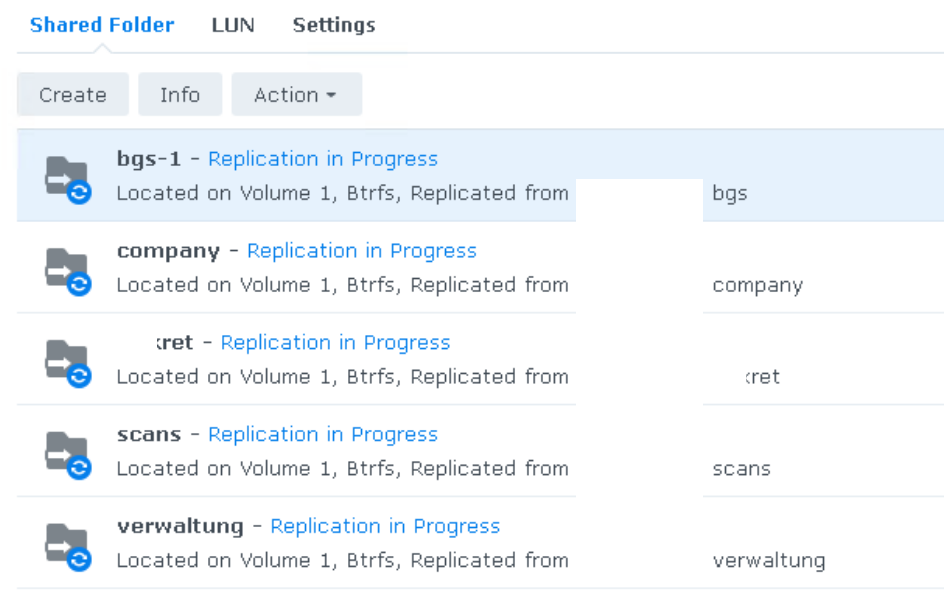This screenshot has height=599, width=944.
Task: Click scans Replication in Progress status link
Action: tap(323, 435)
